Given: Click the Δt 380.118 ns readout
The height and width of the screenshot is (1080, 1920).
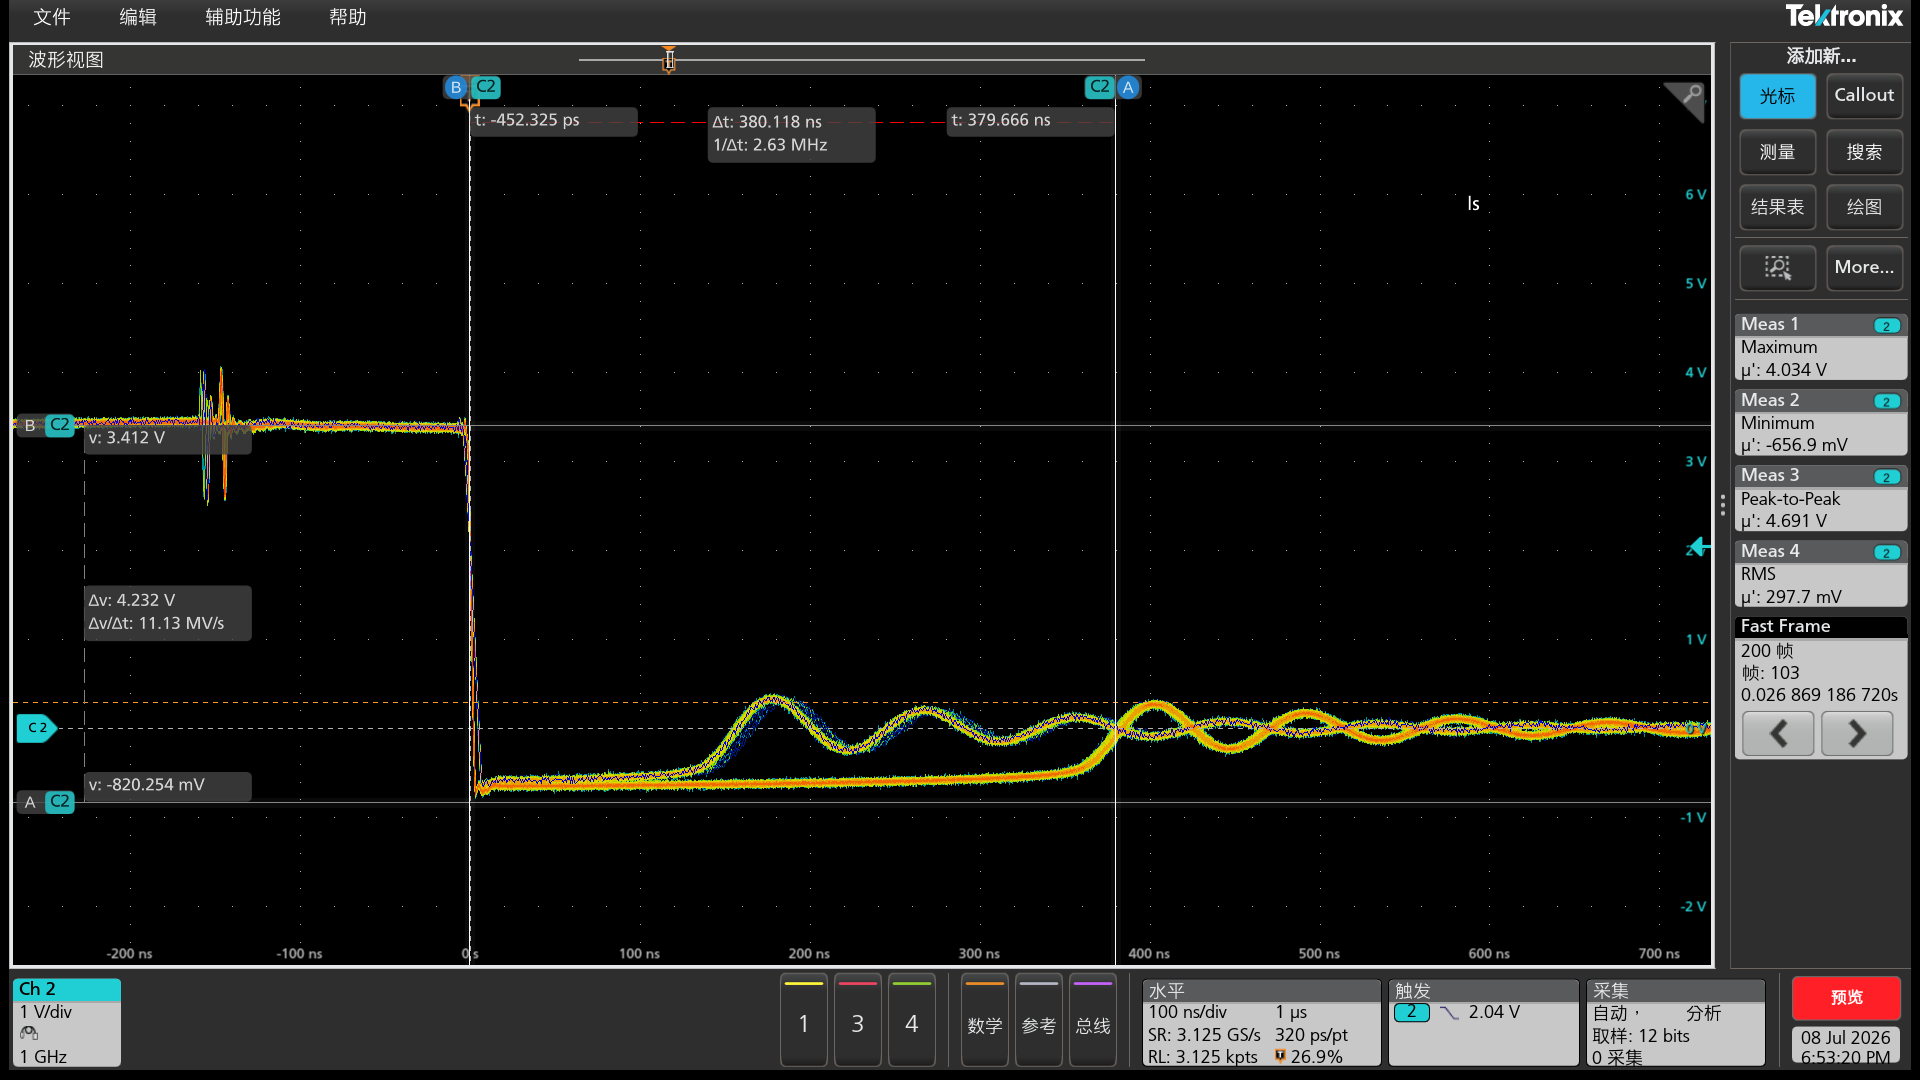Looking at the screenshot, I should point(791,133).
